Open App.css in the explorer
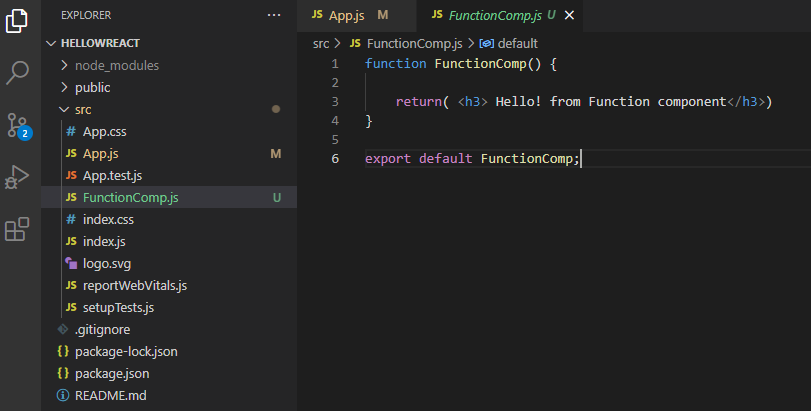This screenshot has width=811, height=411. pos(104,131)
